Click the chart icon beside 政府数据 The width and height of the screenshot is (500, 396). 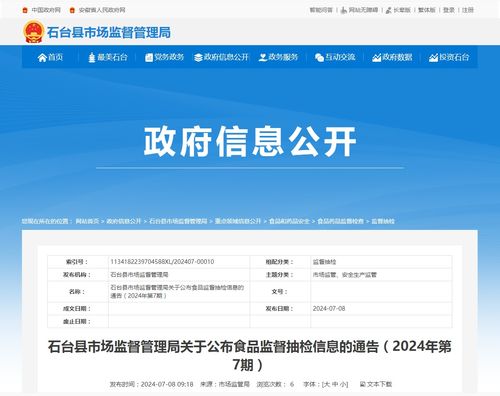[x=376, y=58]
